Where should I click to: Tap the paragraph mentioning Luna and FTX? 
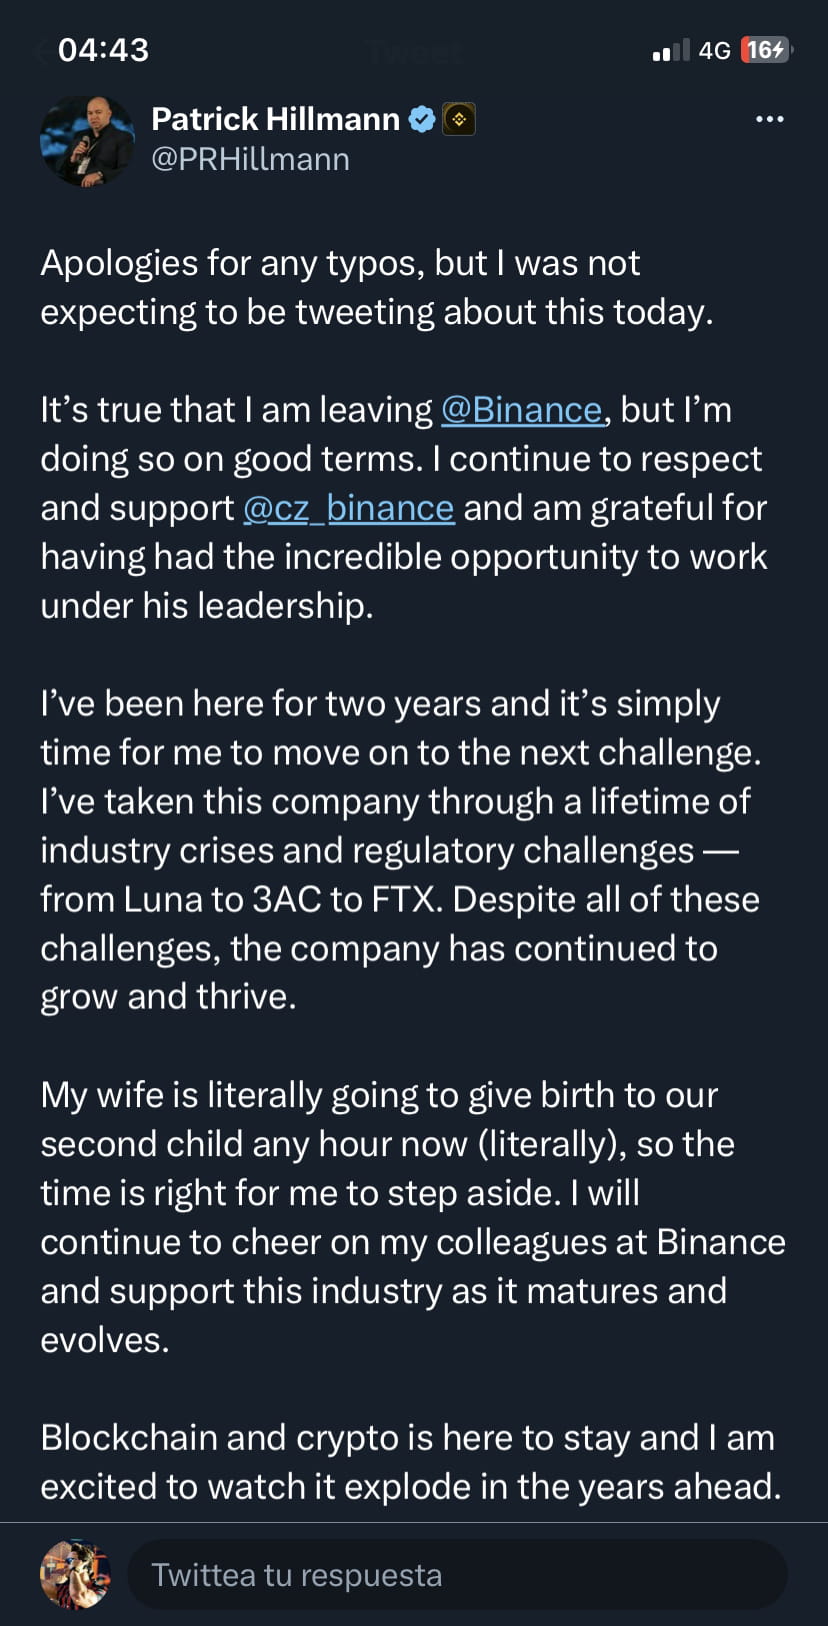tap(400, 849)
